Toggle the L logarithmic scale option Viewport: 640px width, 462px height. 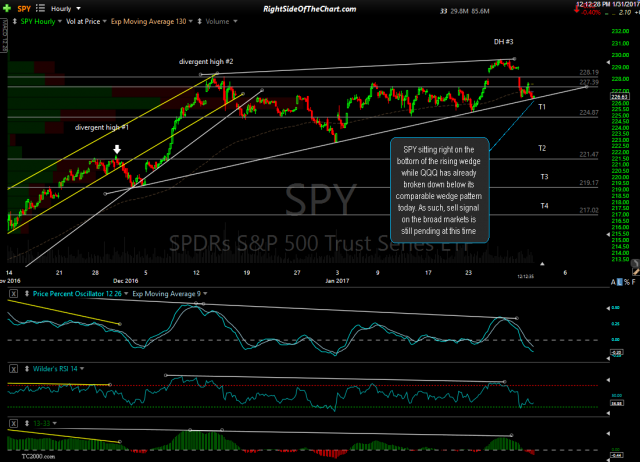[620, 282]
